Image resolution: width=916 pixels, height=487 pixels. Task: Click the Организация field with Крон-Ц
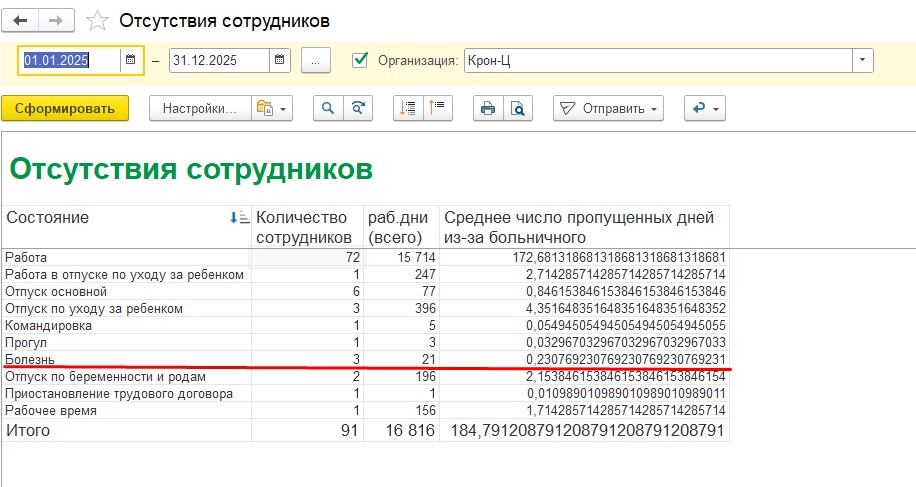tap(658, 60)
